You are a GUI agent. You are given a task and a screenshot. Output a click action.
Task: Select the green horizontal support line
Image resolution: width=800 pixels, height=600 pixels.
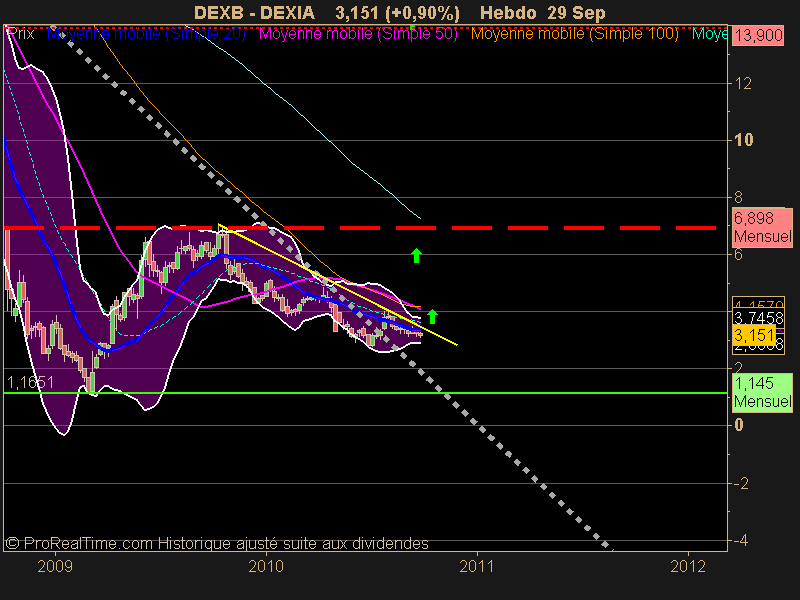tap(365, 393)
